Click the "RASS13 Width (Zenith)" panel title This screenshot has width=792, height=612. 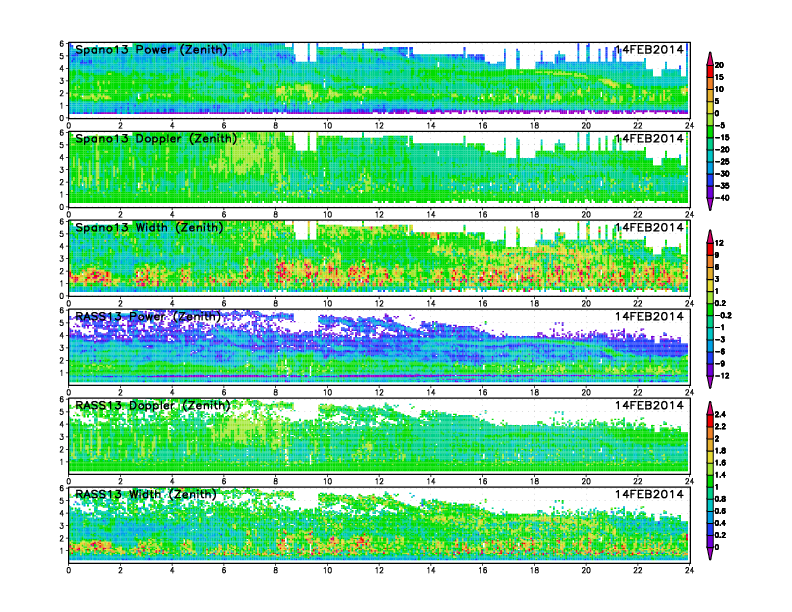point(145,494)
